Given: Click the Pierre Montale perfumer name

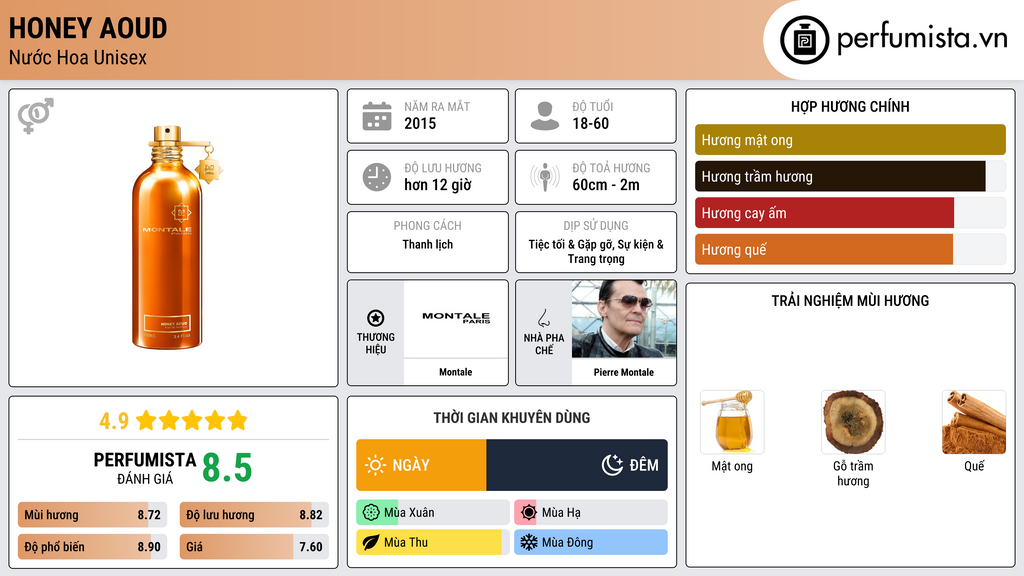Looking at the screenshot, I should 624,372.
